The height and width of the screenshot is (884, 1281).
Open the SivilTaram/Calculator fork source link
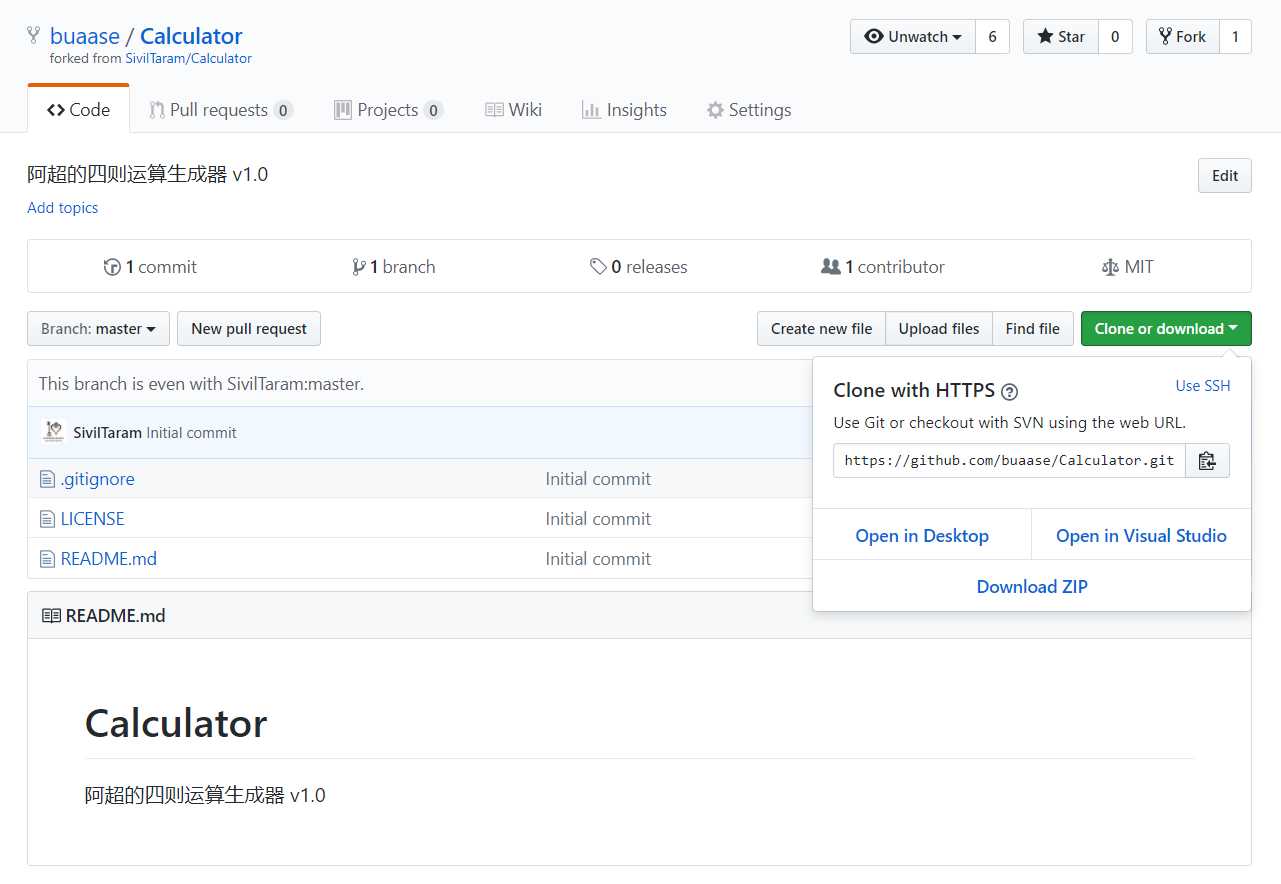189,59
